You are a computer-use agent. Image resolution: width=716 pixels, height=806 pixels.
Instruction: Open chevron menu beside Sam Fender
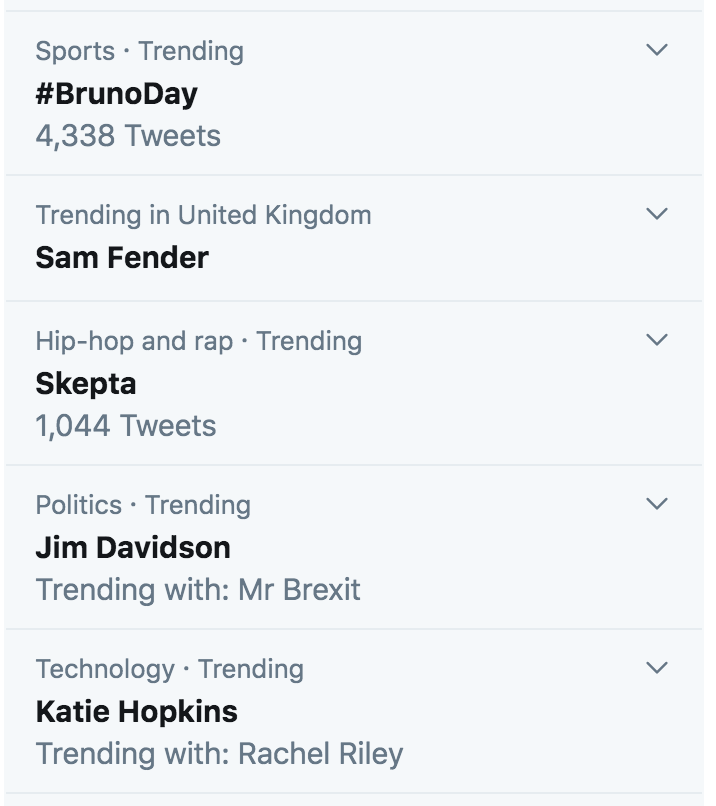[x=656, y=214]
